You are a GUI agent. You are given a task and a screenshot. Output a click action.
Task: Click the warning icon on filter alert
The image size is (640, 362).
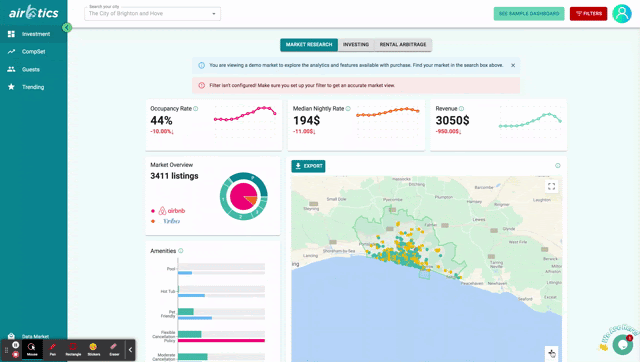pos(201,85)
